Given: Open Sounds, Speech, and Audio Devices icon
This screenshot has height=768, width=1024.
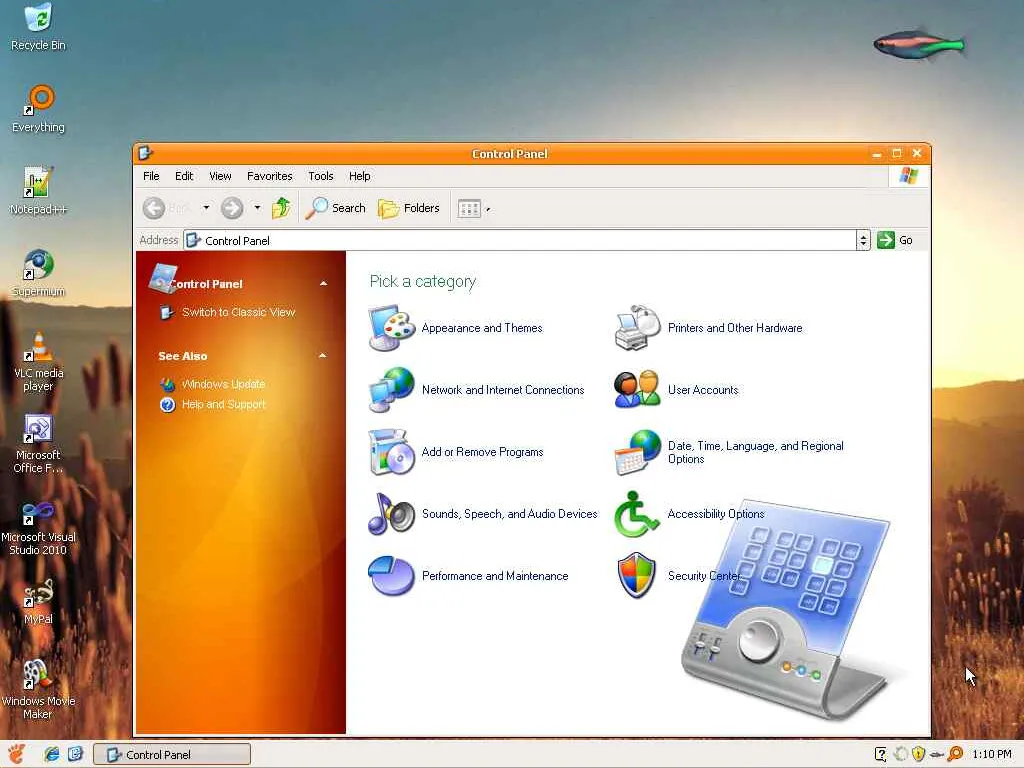Looking at the screenshot, I should (x=391, y=514).
